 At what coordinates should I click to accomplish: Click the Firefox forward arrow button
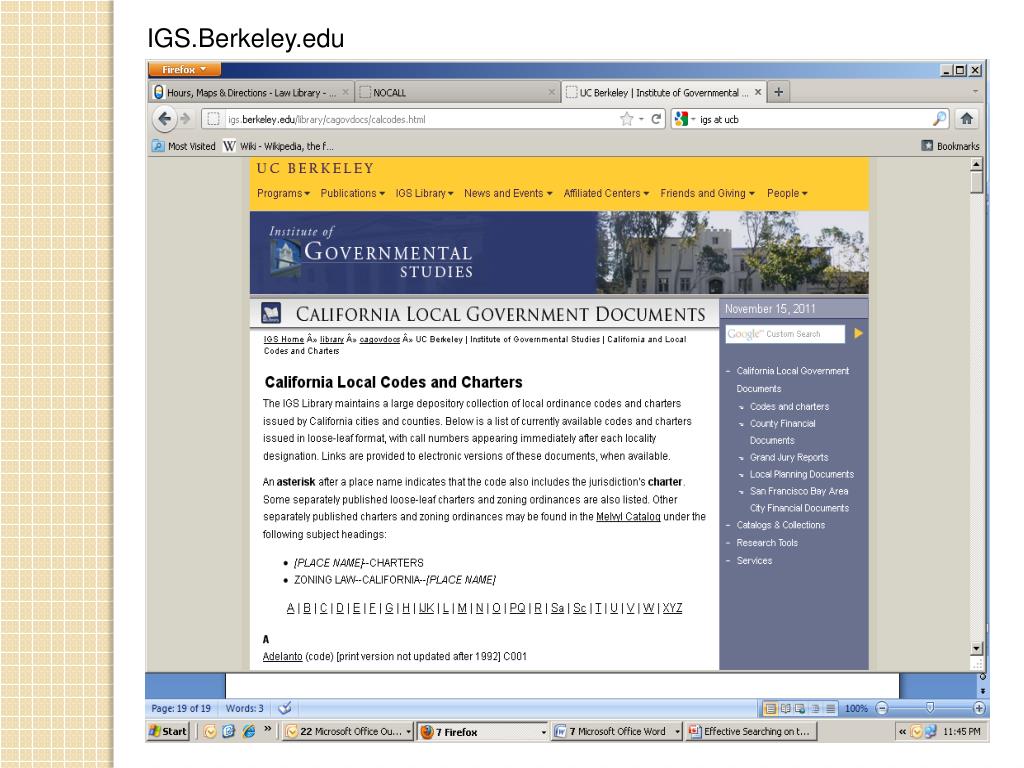[185, 119]
